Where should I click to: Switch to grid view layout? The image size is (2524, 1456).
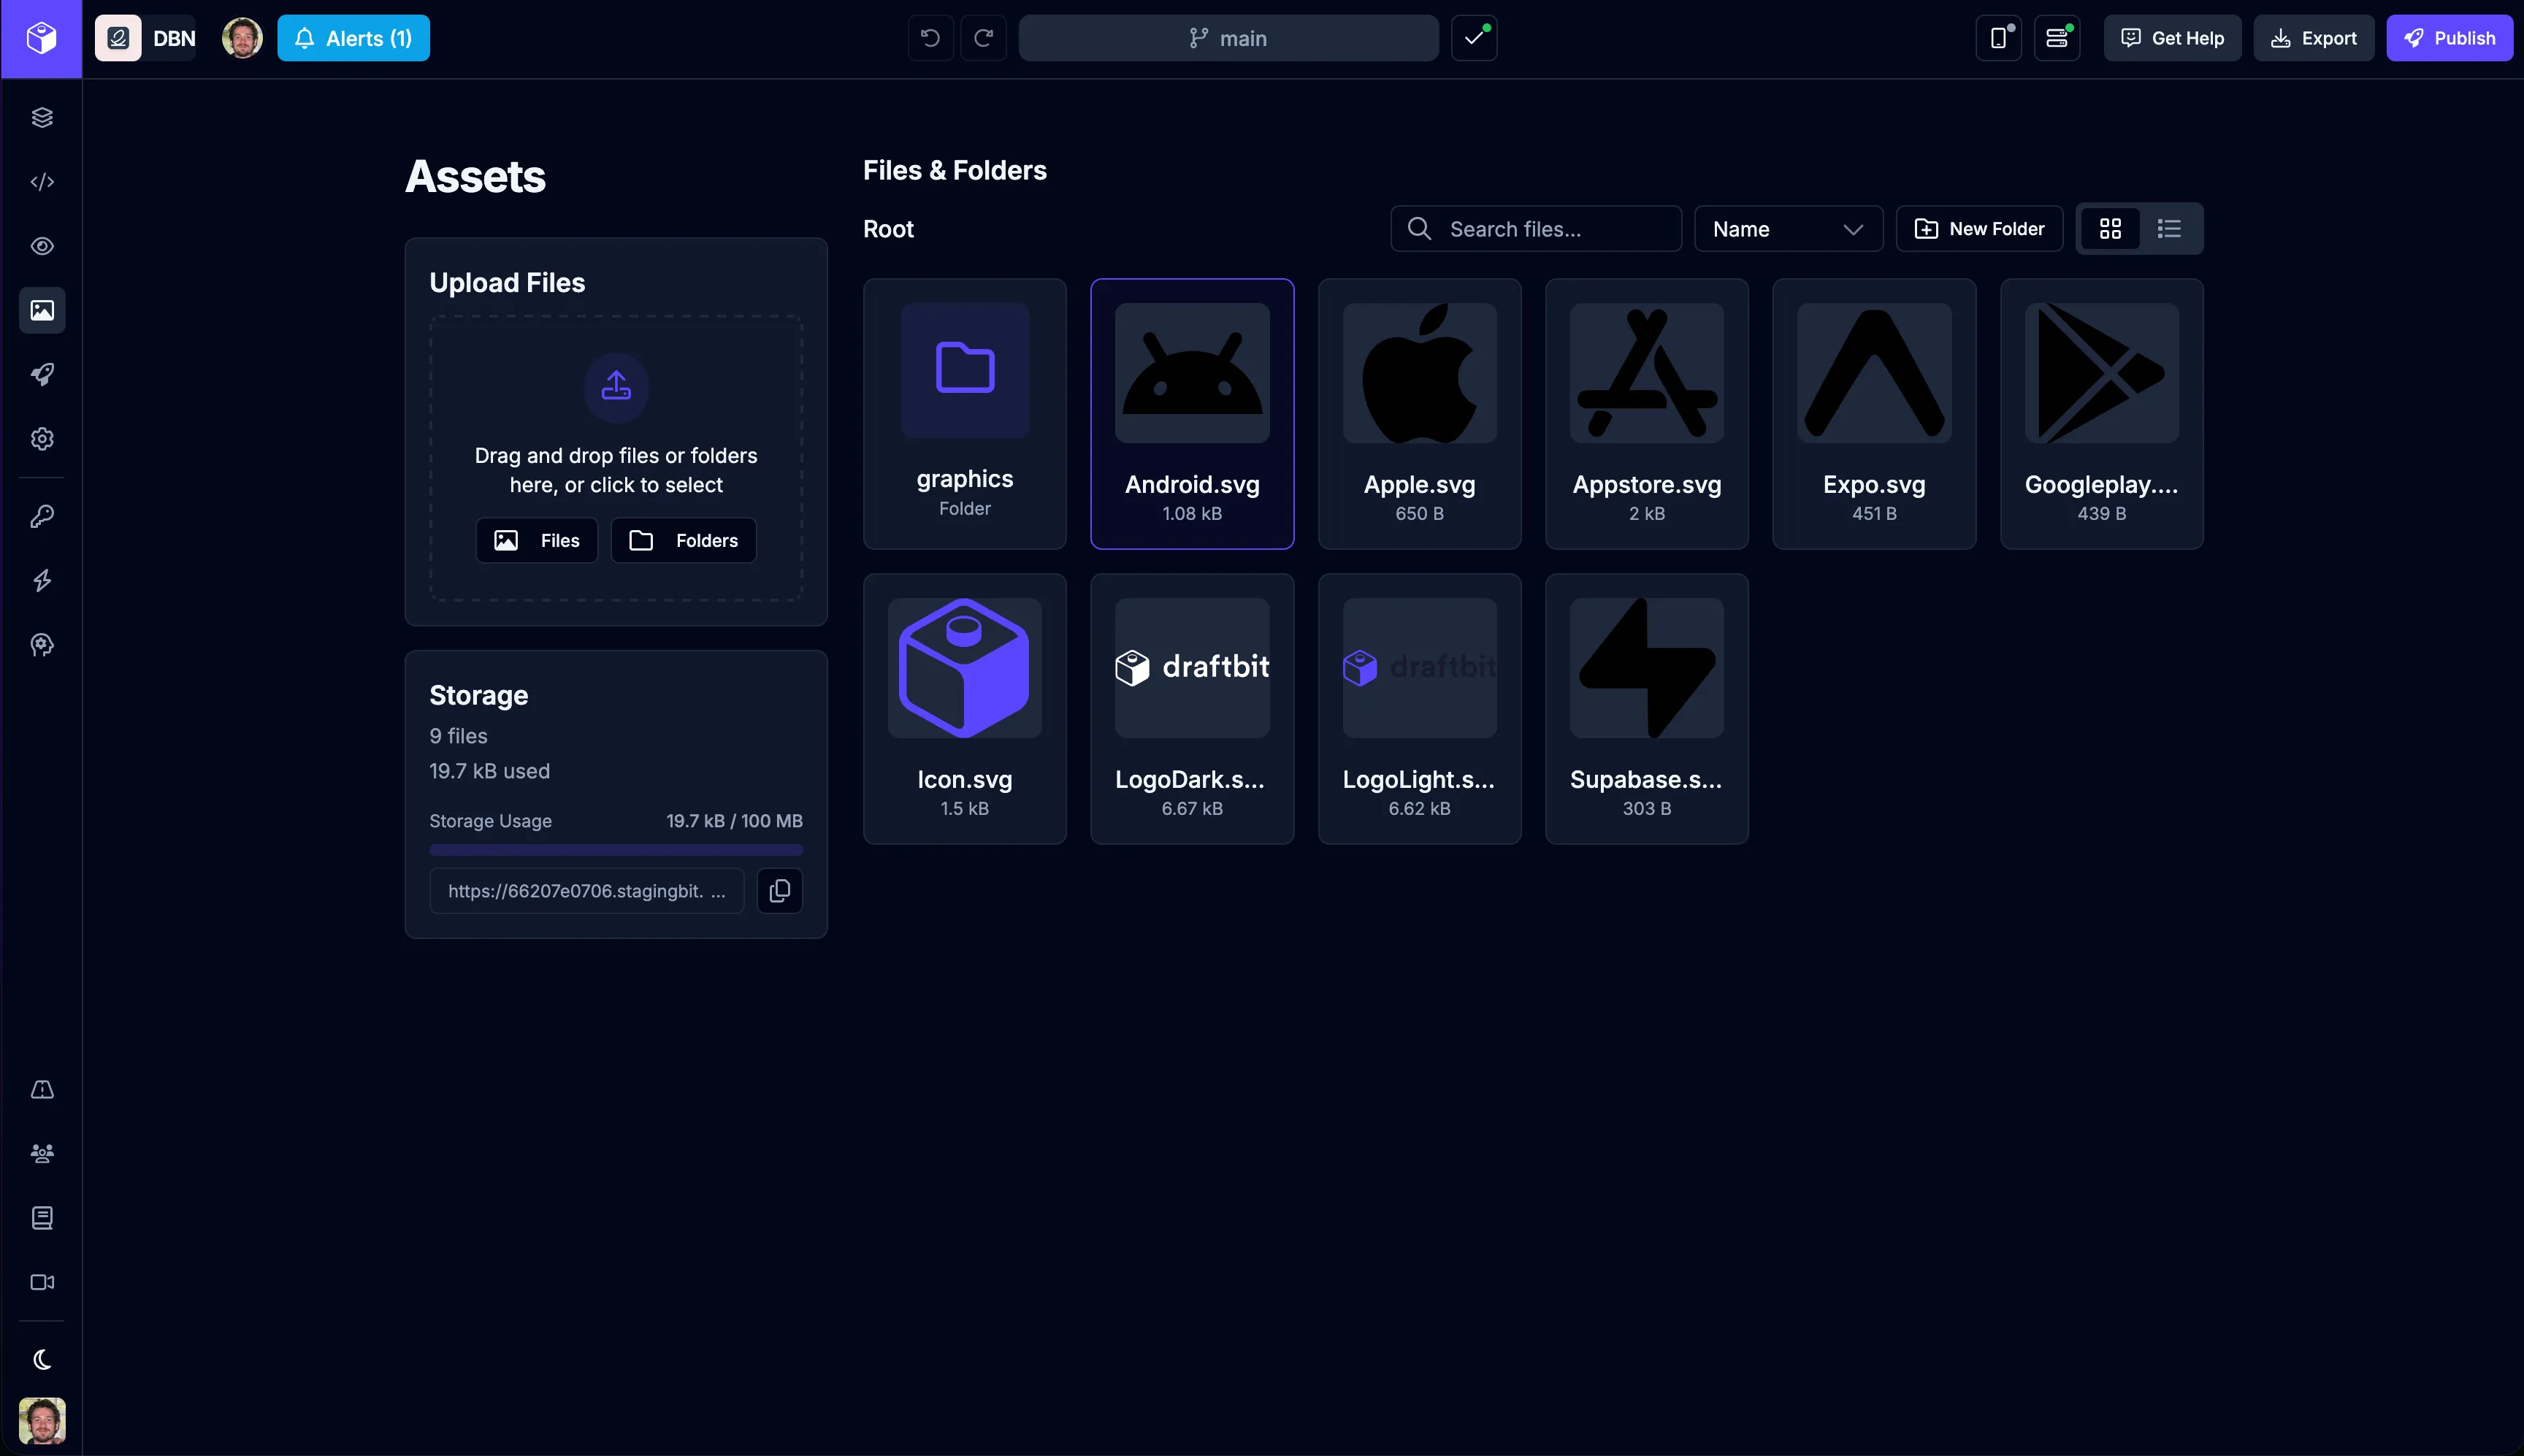click(2110, 229)
